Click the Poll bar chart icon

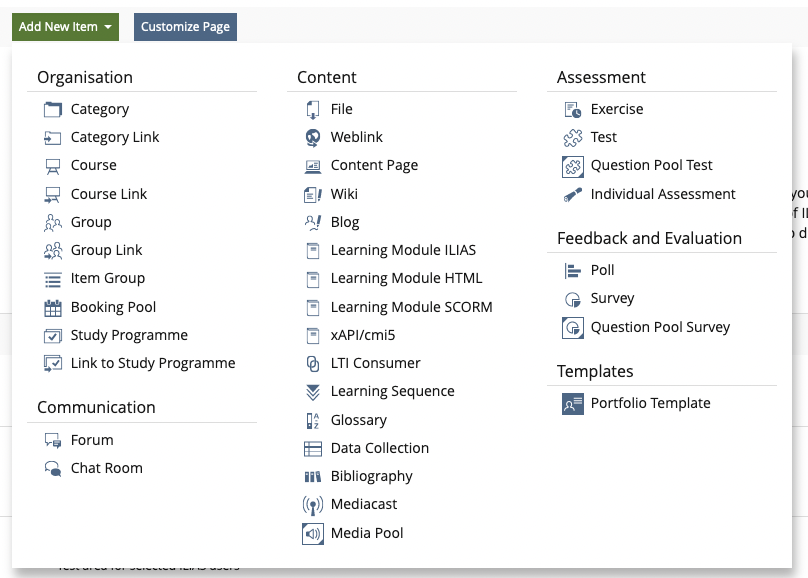573,270
